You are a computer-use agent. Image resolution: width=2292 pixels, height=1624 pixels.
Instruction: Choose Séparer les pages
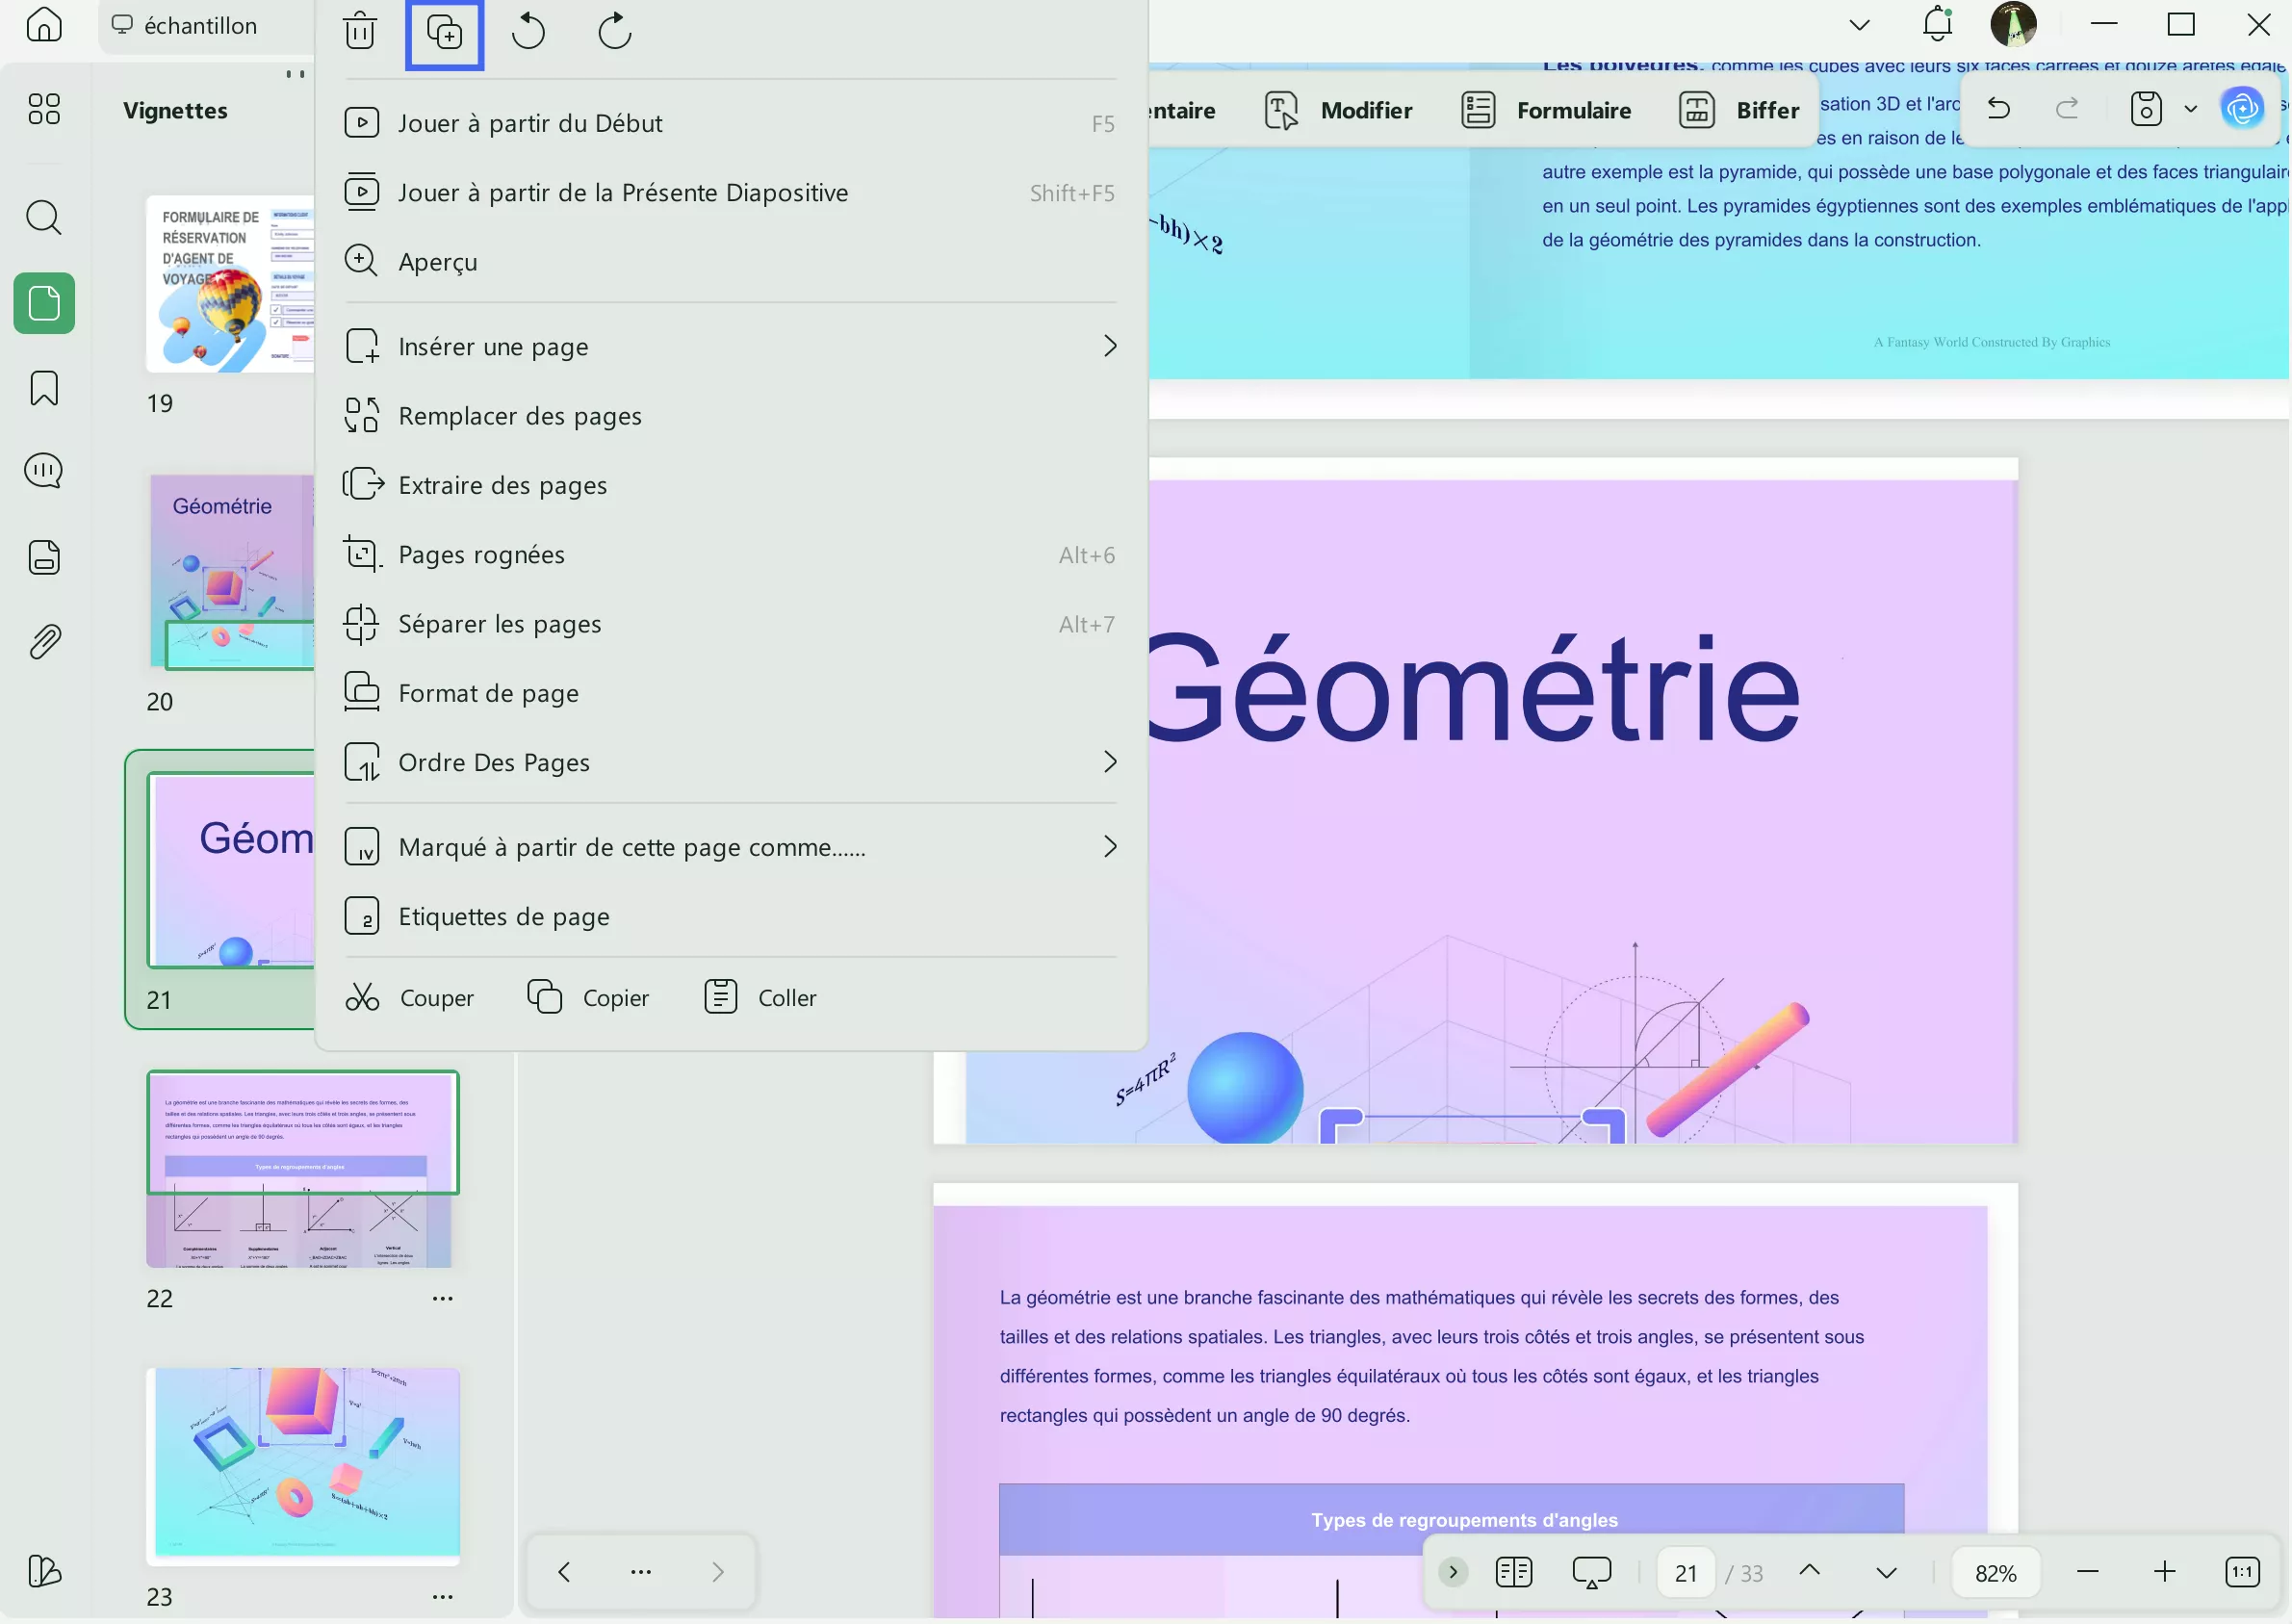coord(500,624)
